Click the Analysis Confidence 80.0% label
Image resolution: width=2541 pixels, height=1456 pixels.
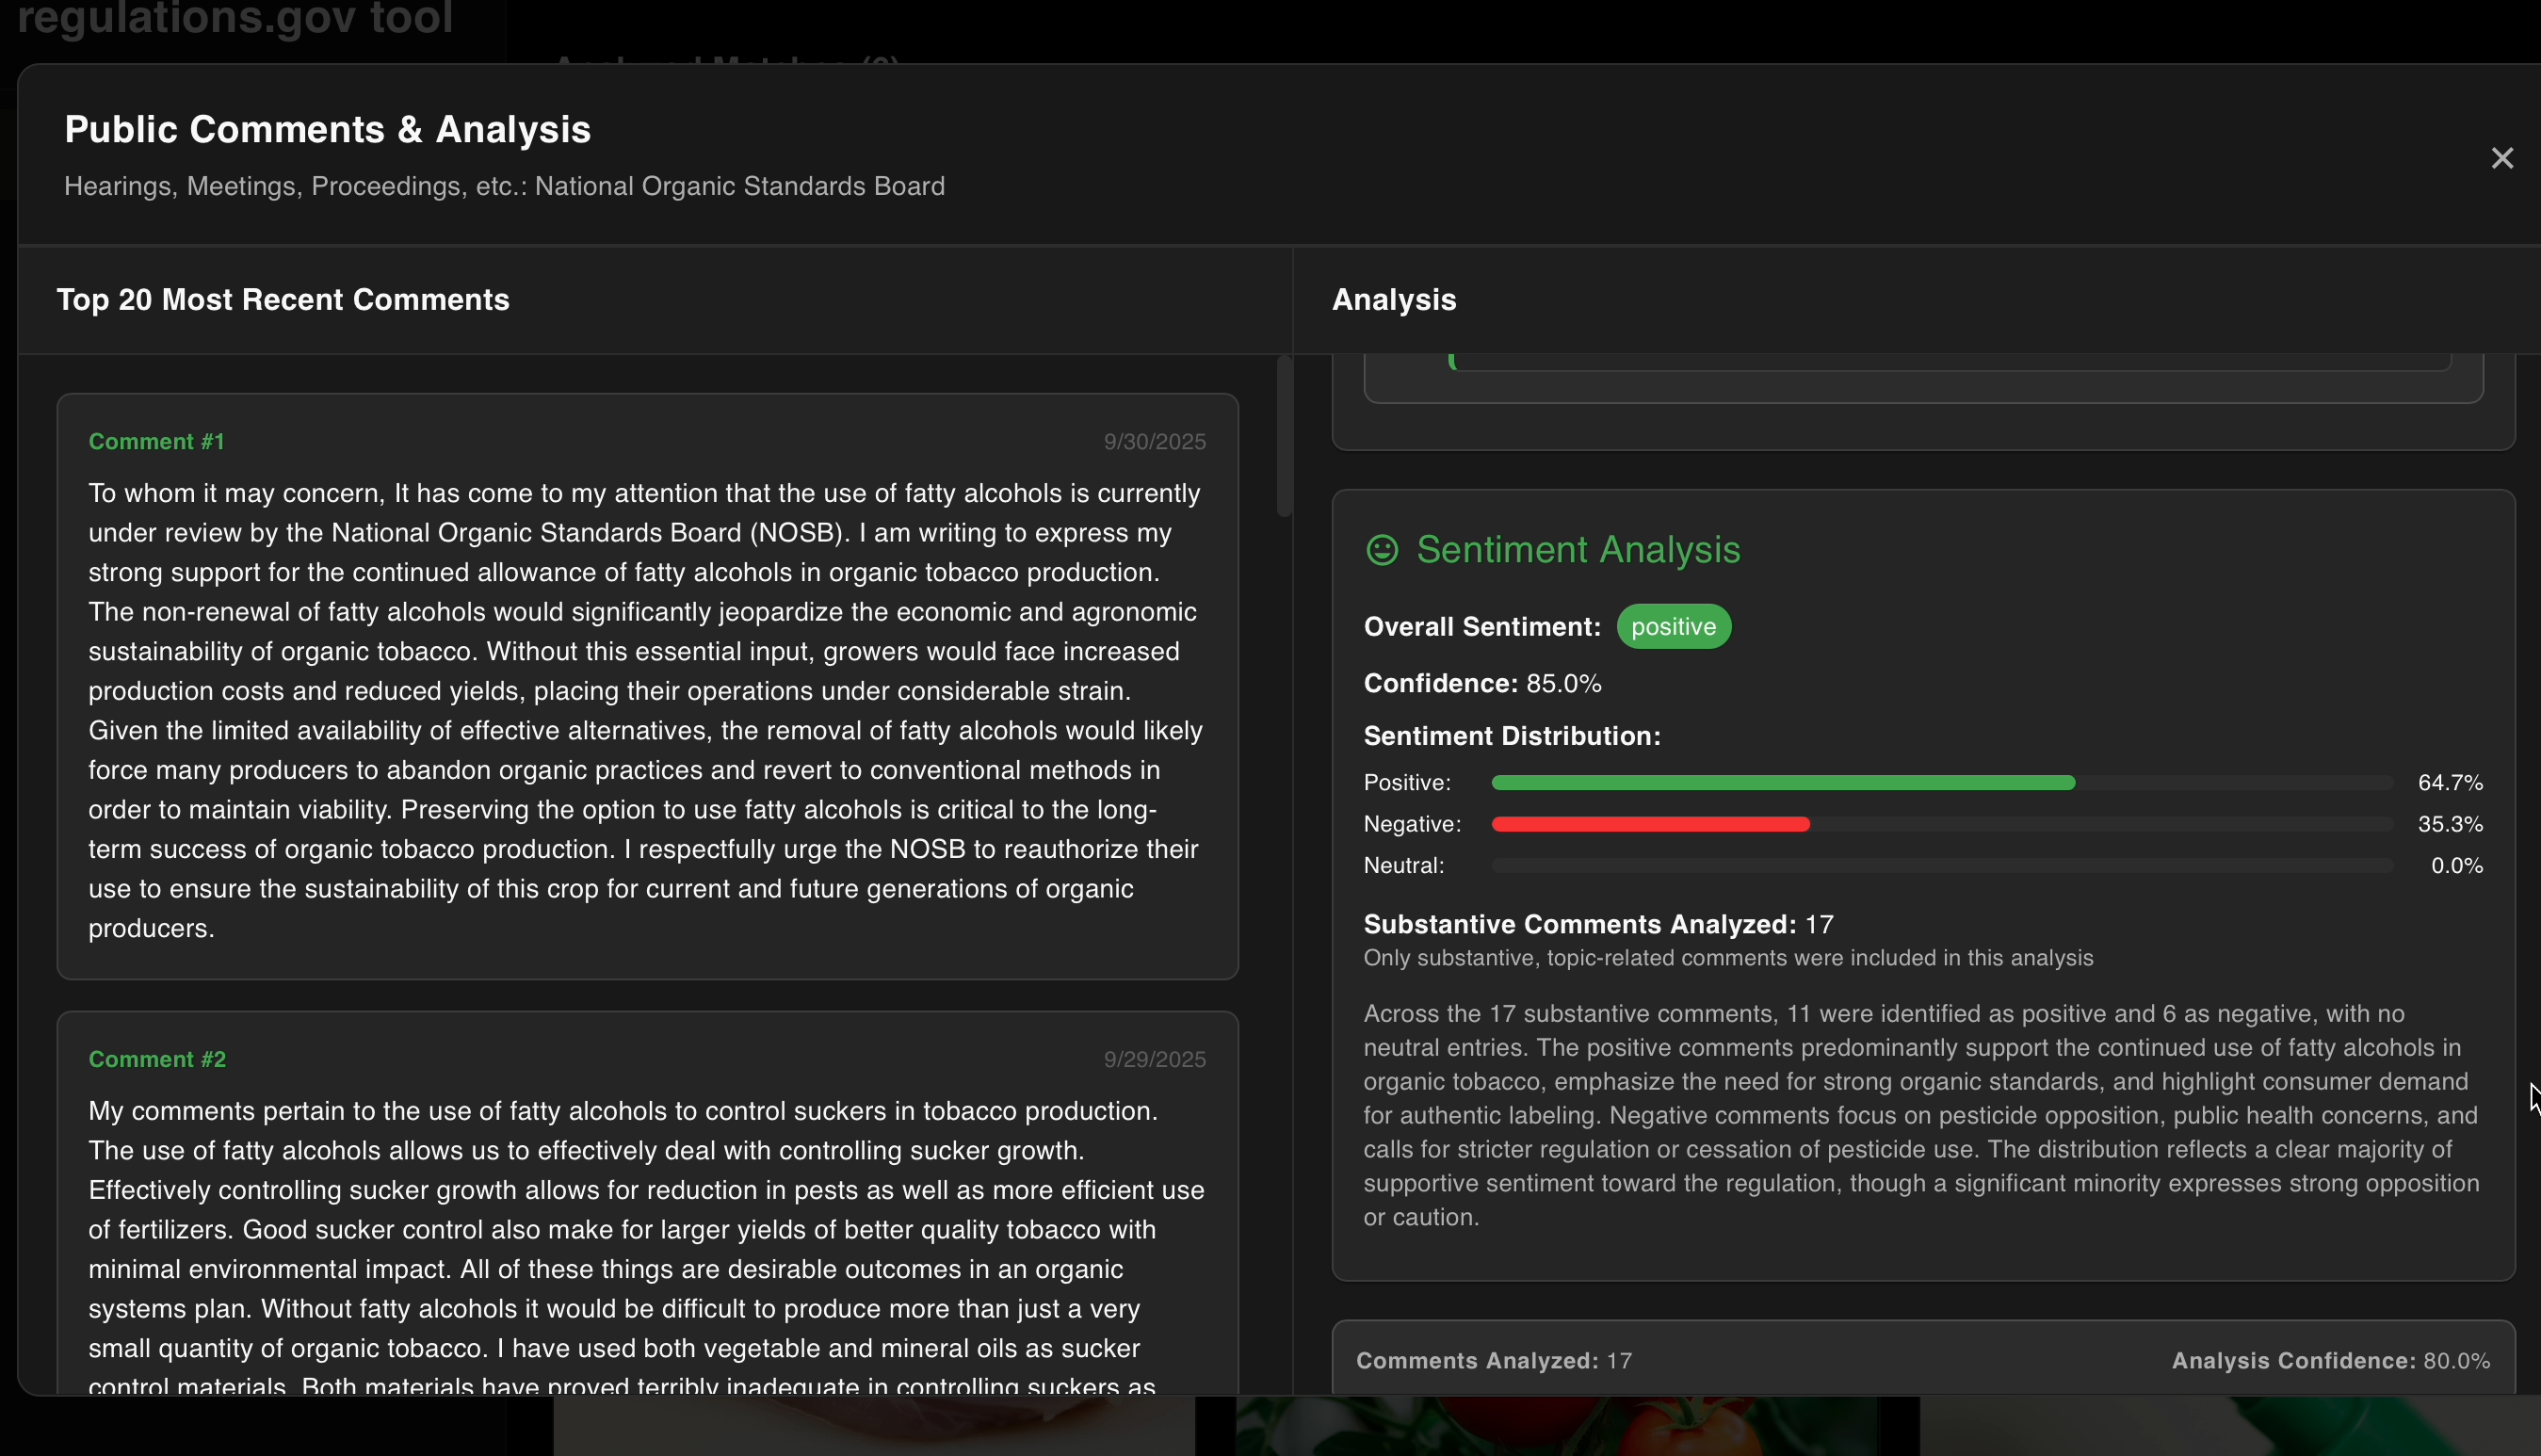(x=2329, y=1361)
